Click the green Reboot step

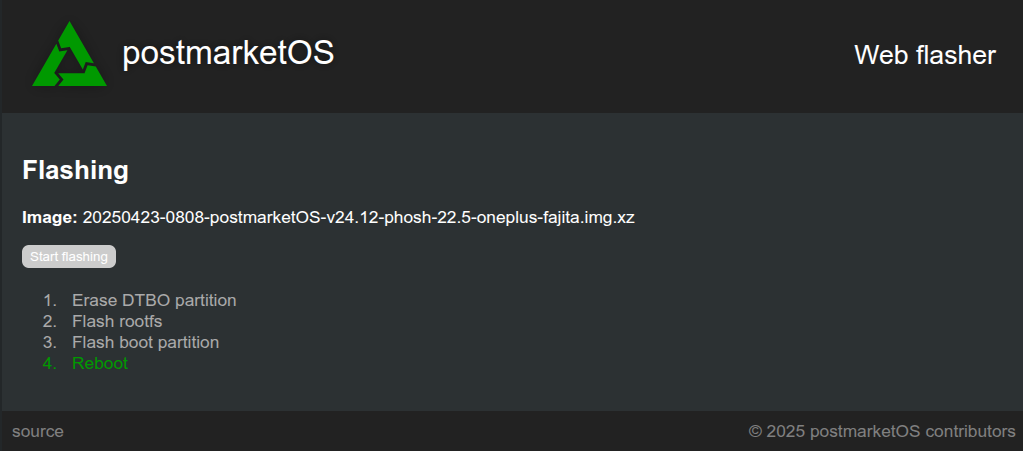click(x=100, y=363)
